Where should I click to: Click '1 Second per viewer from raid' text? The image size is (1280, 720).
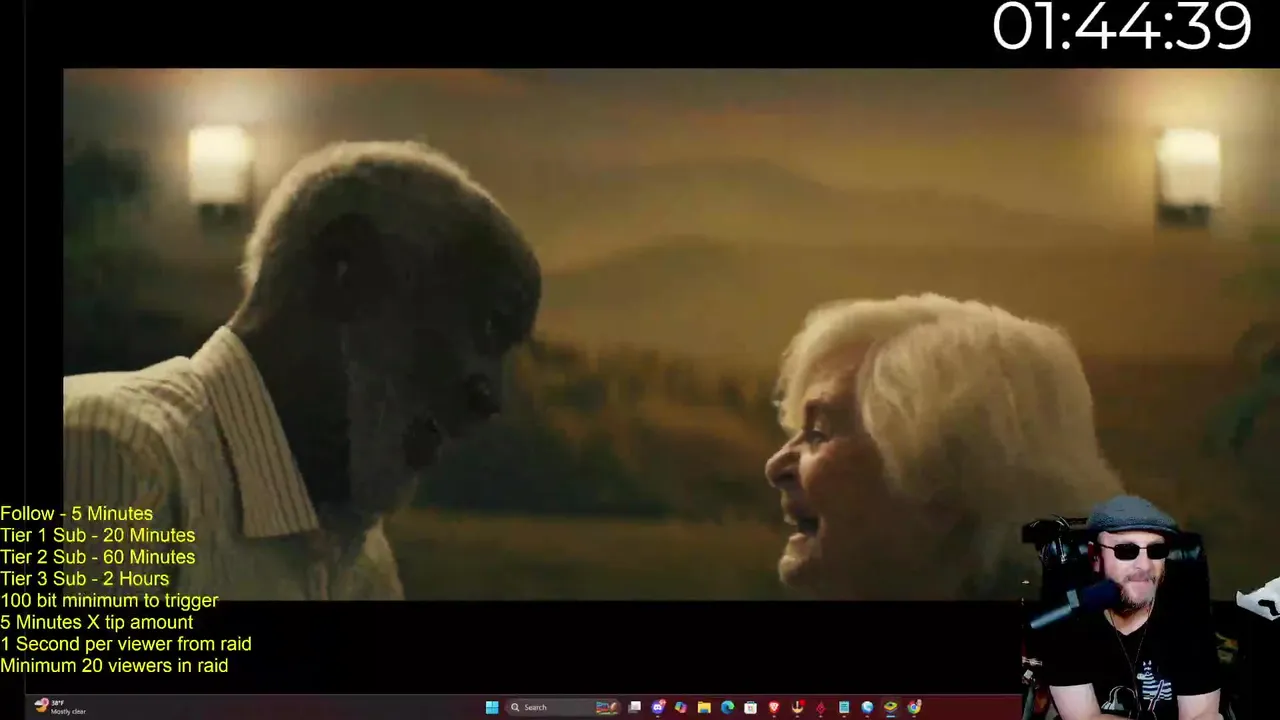126,644
